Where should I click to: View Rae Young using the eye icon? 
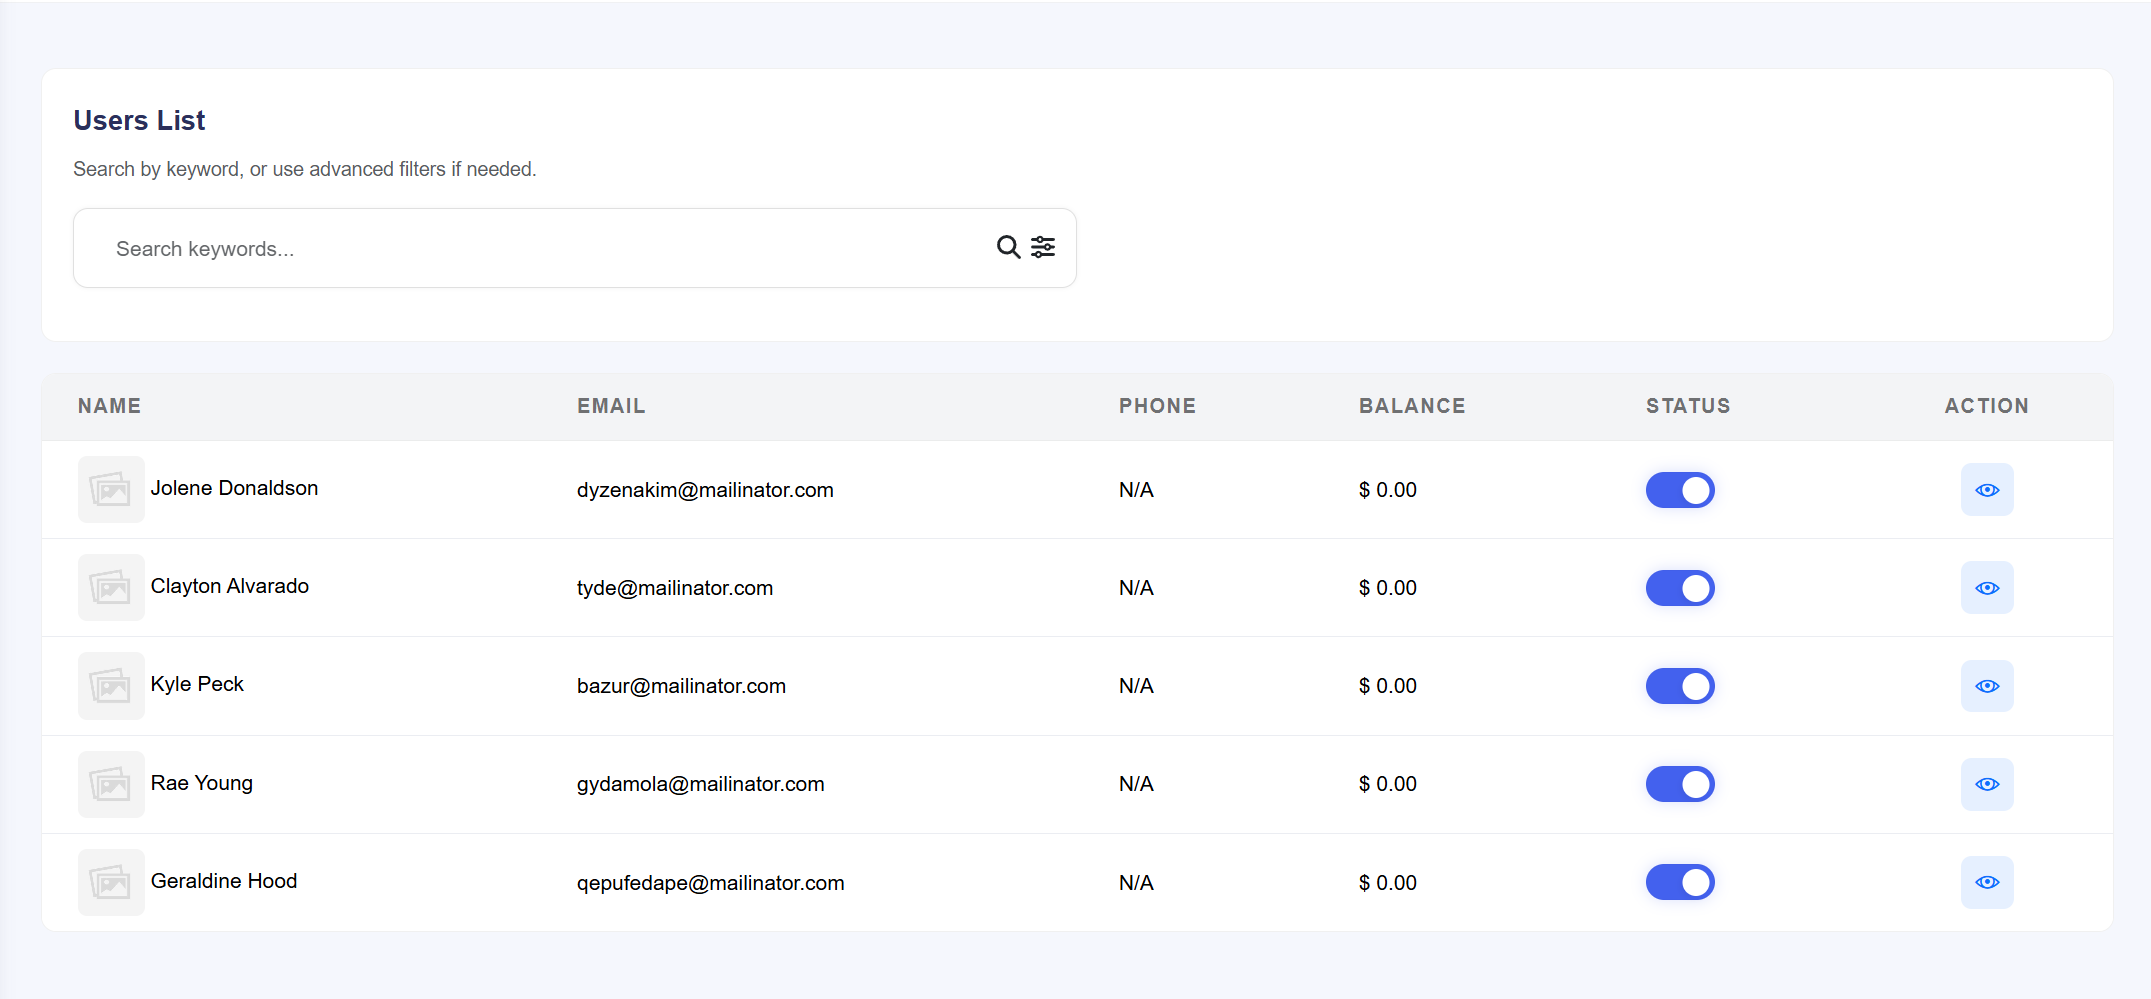click(x=1987, y=784)
